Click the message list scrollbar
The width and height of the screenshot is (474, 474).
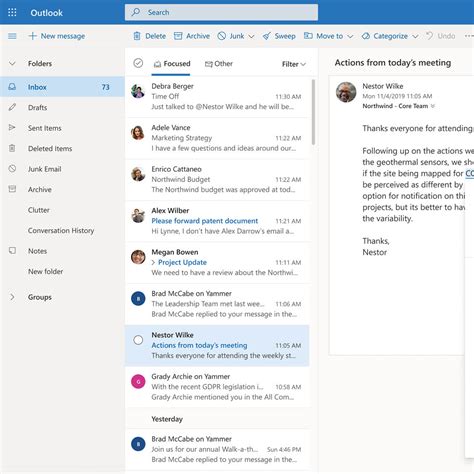(x=313, y=112)
